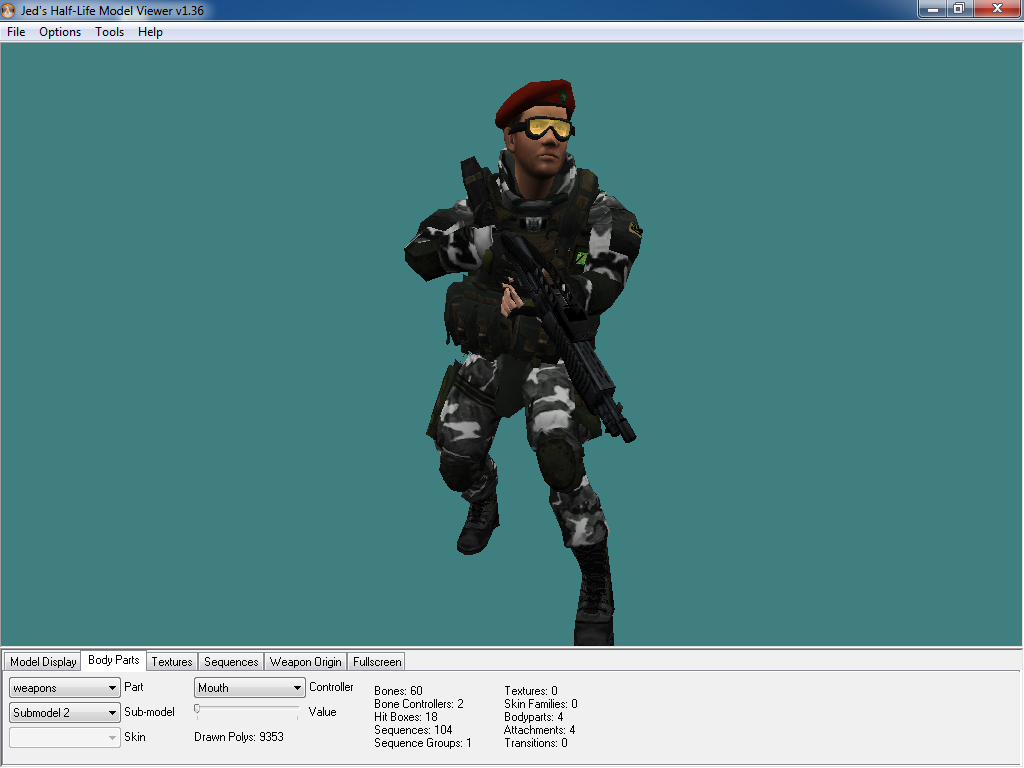Expand the weapons Part dropdown
The width and height of the screenshot is (1024, 768).
65,688
